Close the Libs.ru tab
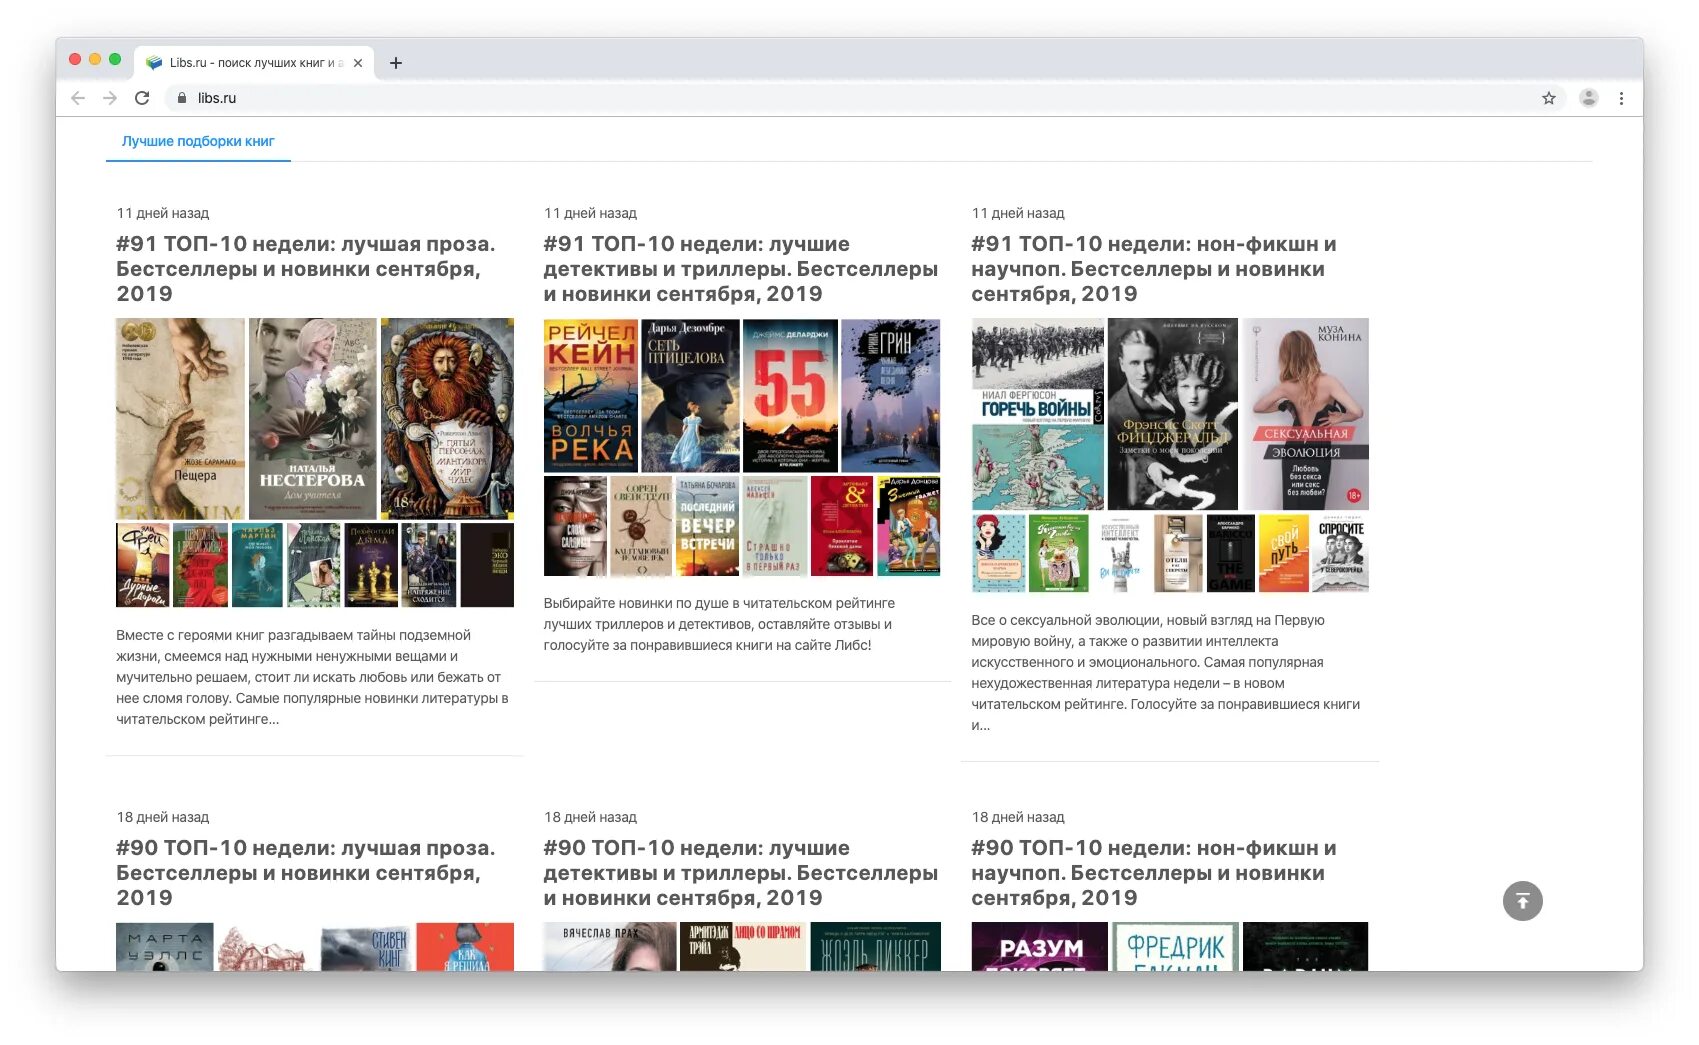This screenshot has height=1045, width=1699. [x=358, y=63]
